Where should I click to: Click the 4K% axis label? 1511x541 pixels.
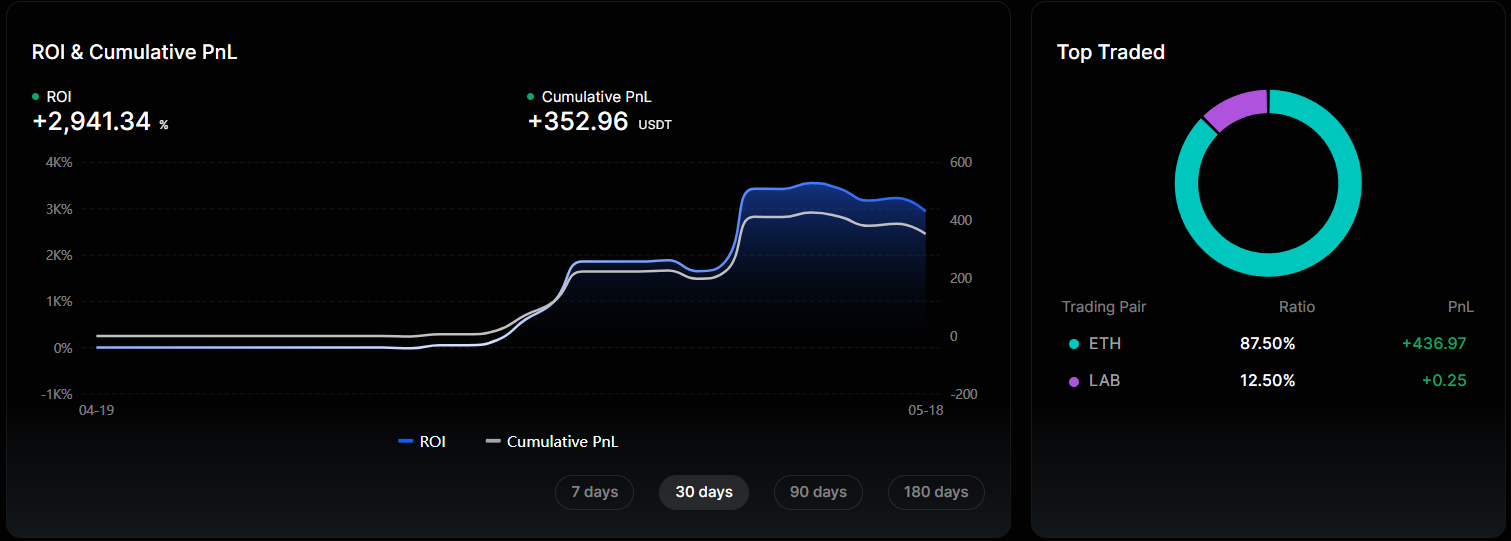coord(57,163)
